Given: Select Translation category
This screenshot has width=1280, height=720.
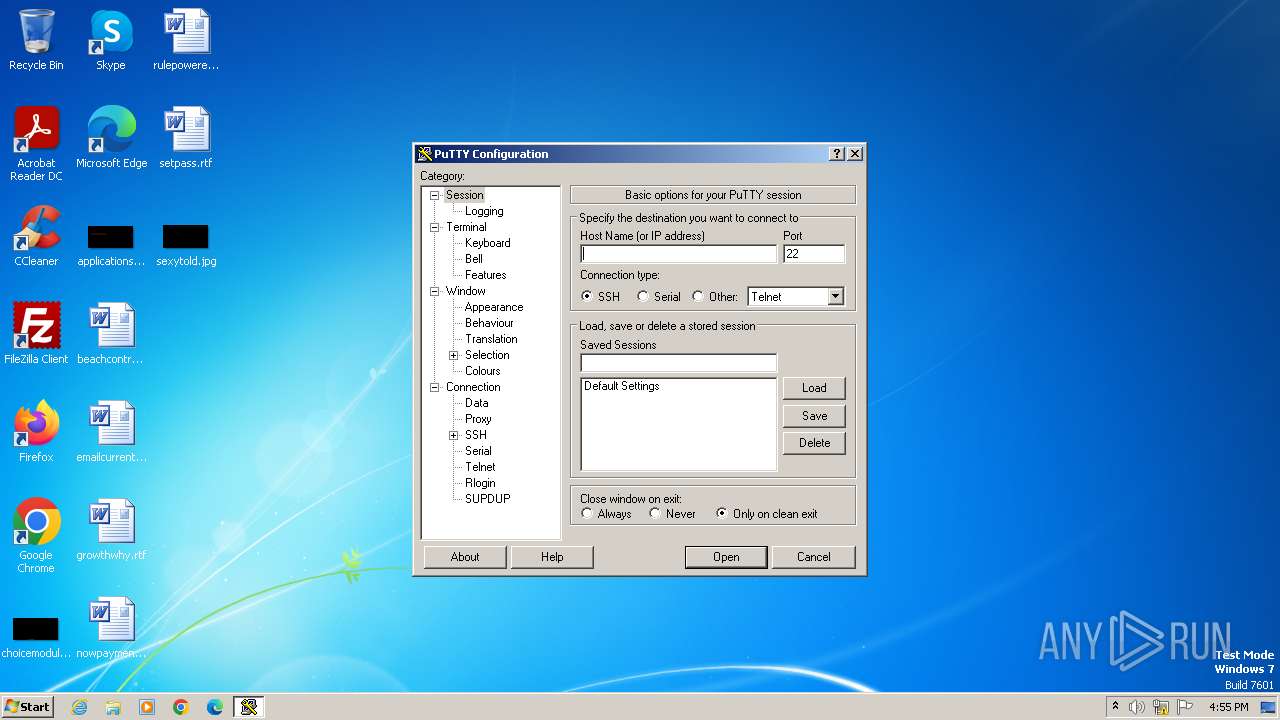Looking at the screenshot, I should [x=491, y=339].
